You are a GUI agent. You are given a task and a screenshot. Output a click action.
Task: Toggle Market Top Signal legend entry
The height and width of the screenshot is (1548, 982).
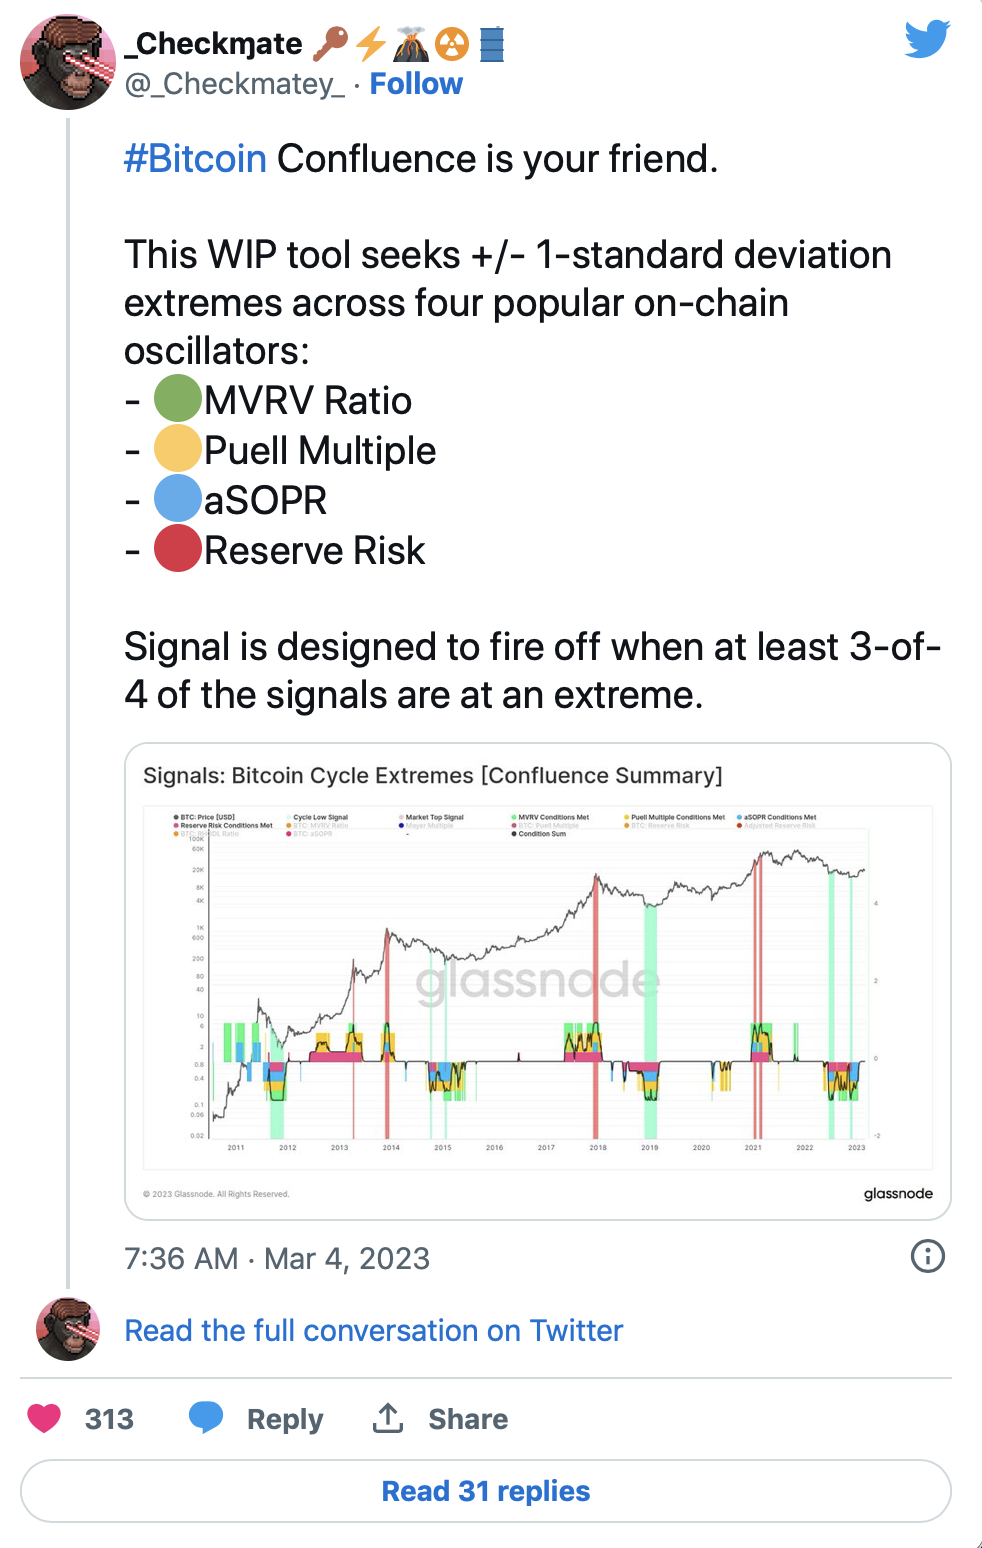click(x=433, y=817)
